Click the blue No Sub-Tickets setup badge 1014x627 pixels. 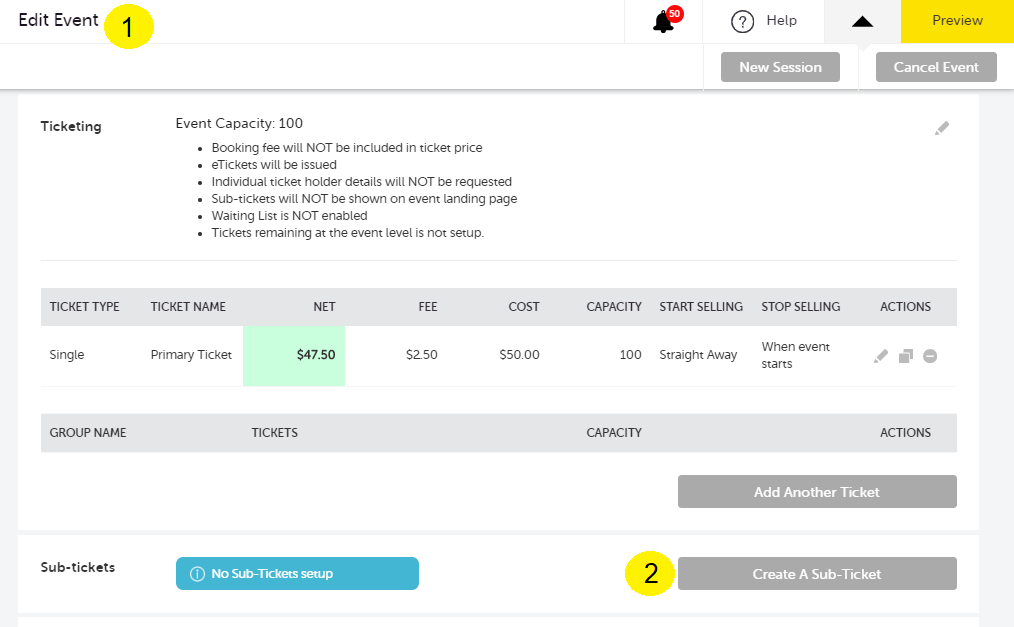(297, 573)
